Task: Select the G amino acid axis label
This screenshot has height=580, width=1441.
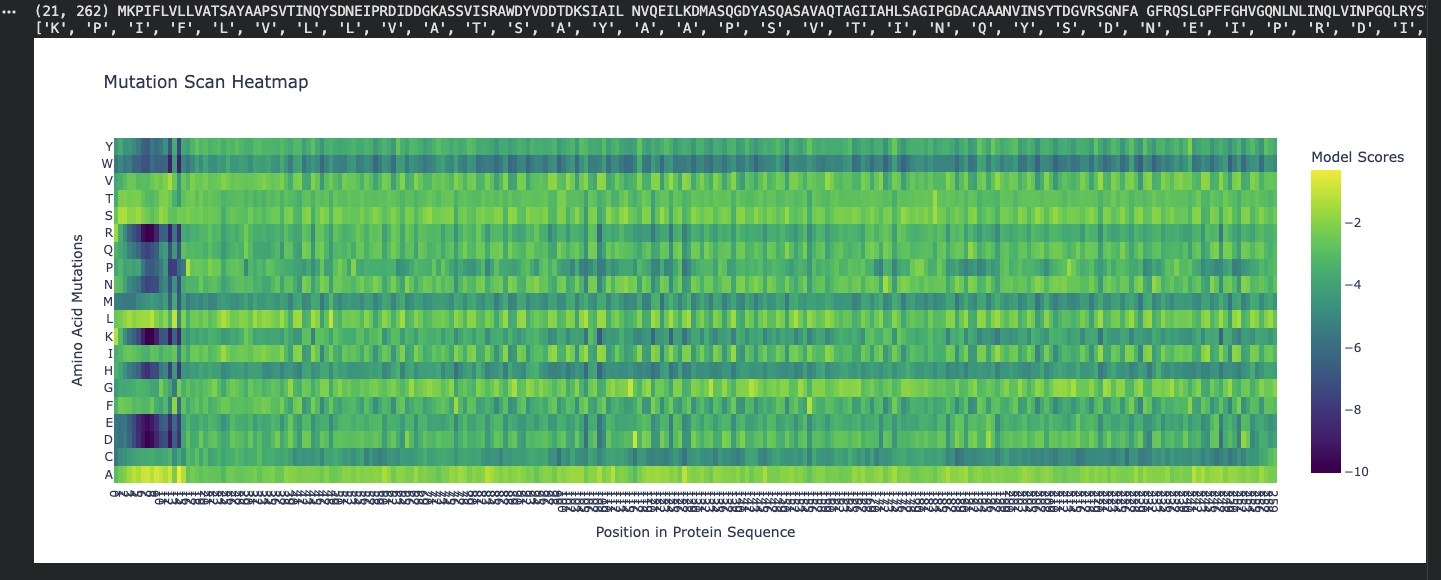Action: pyautogui.click(x=108, y=388)
